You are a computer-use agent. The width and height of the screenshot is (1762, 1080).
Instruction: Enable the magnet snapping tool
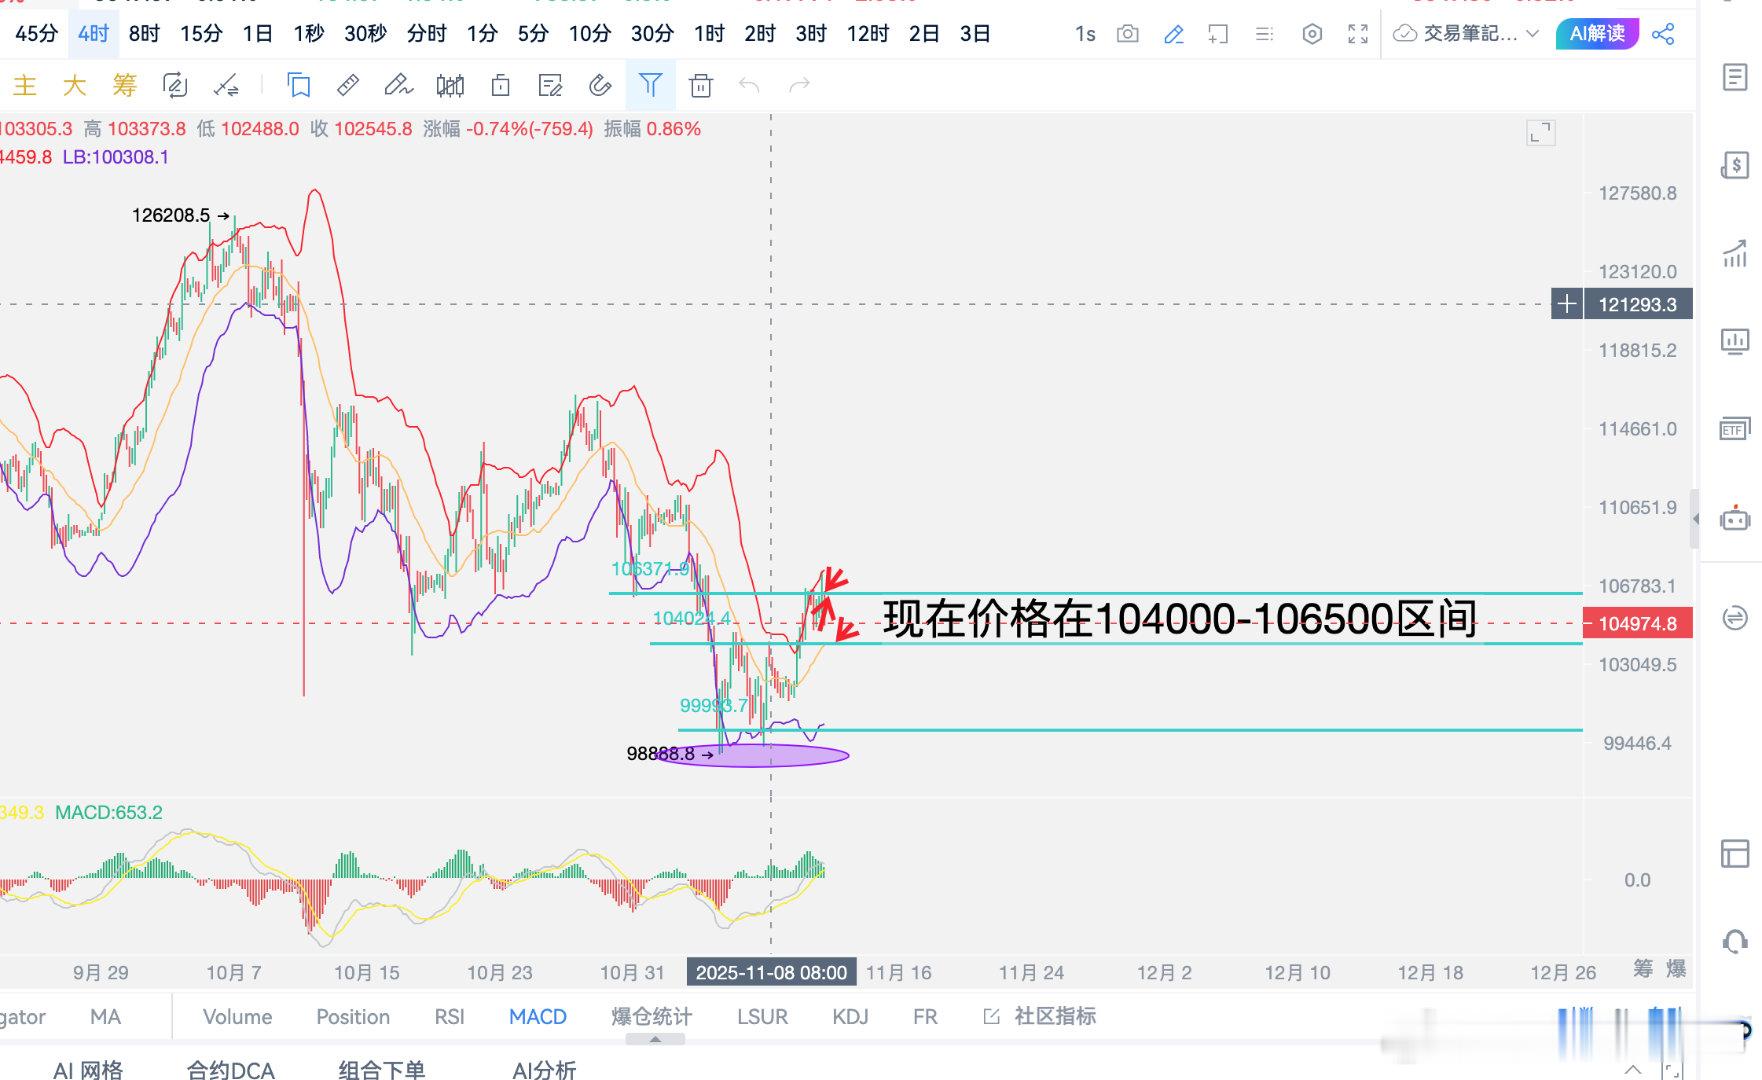coord(600,85)
